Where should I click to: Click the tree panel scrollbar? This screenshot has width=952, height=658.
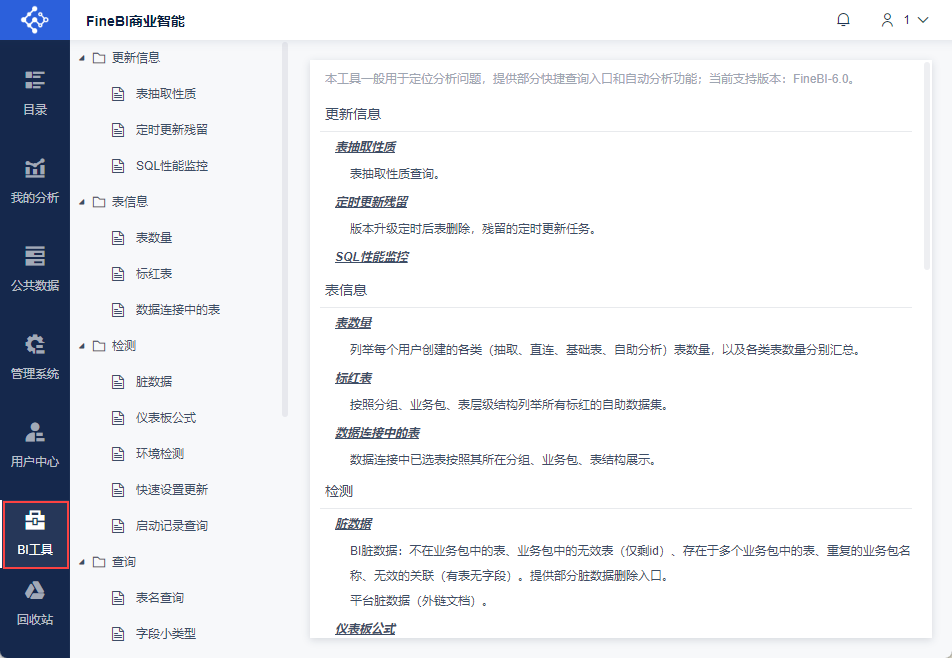285,229
